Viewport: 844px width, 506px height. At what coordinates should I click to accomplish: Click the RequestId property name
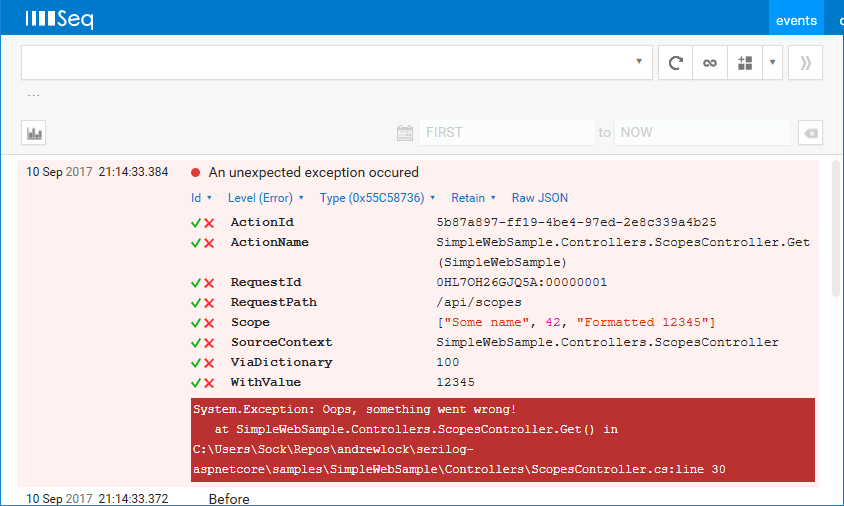pos(266,282)
